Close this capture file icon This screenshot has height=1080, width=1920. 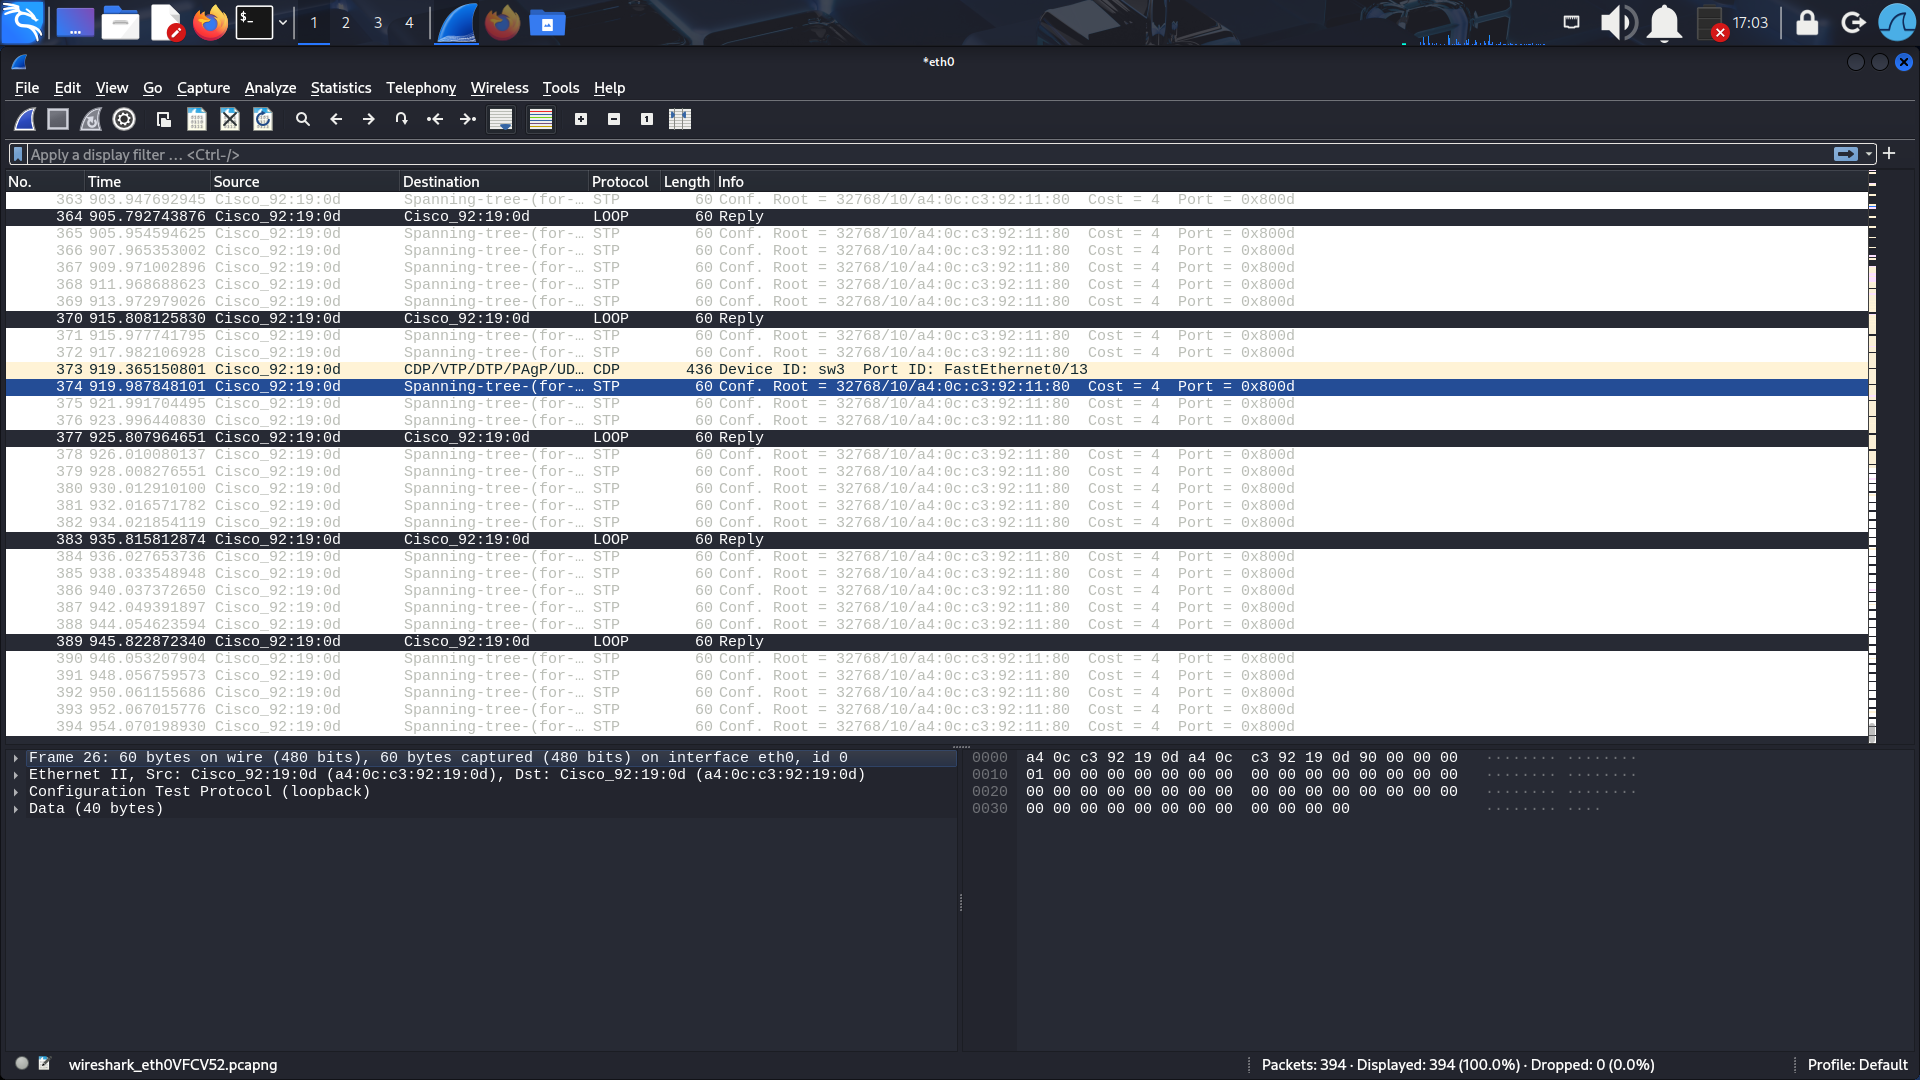click(x=230, y=119)
